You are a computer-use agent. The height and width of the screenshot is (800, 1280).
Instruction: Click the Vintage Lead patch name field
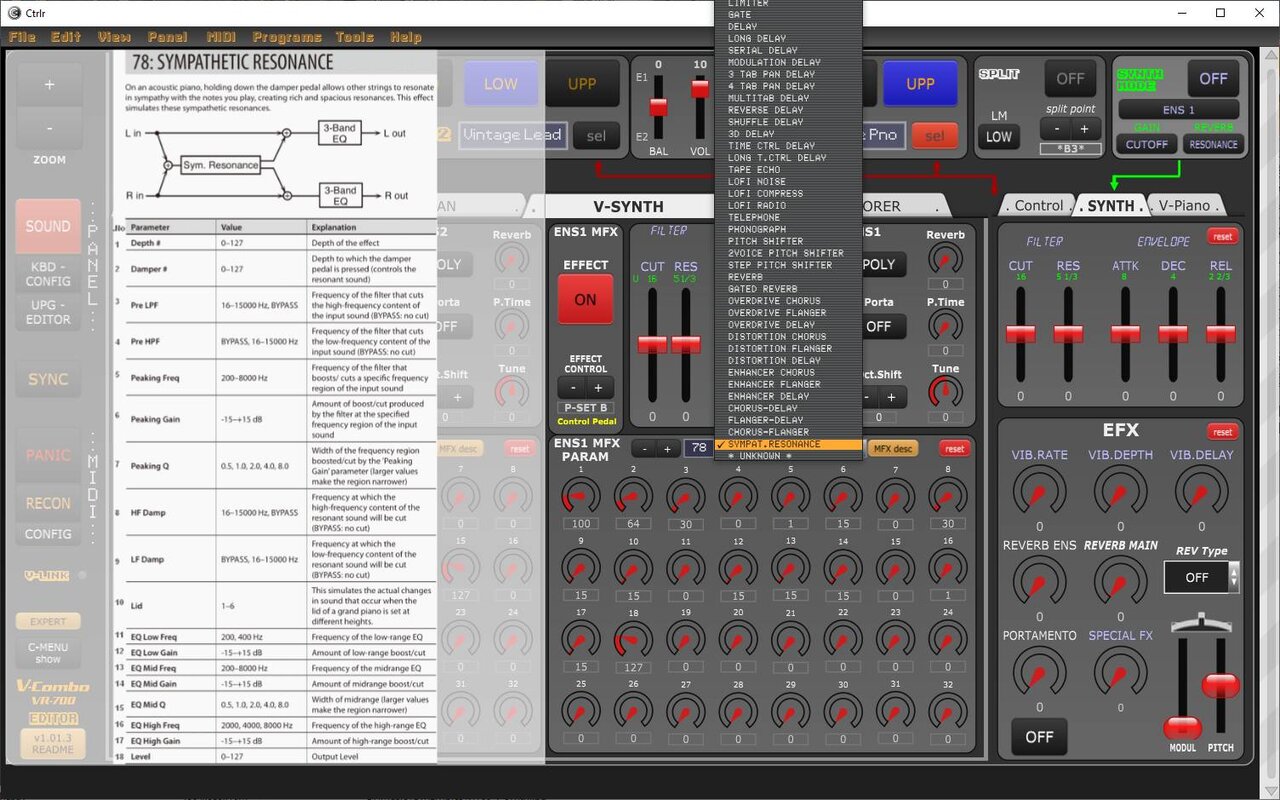513,135
